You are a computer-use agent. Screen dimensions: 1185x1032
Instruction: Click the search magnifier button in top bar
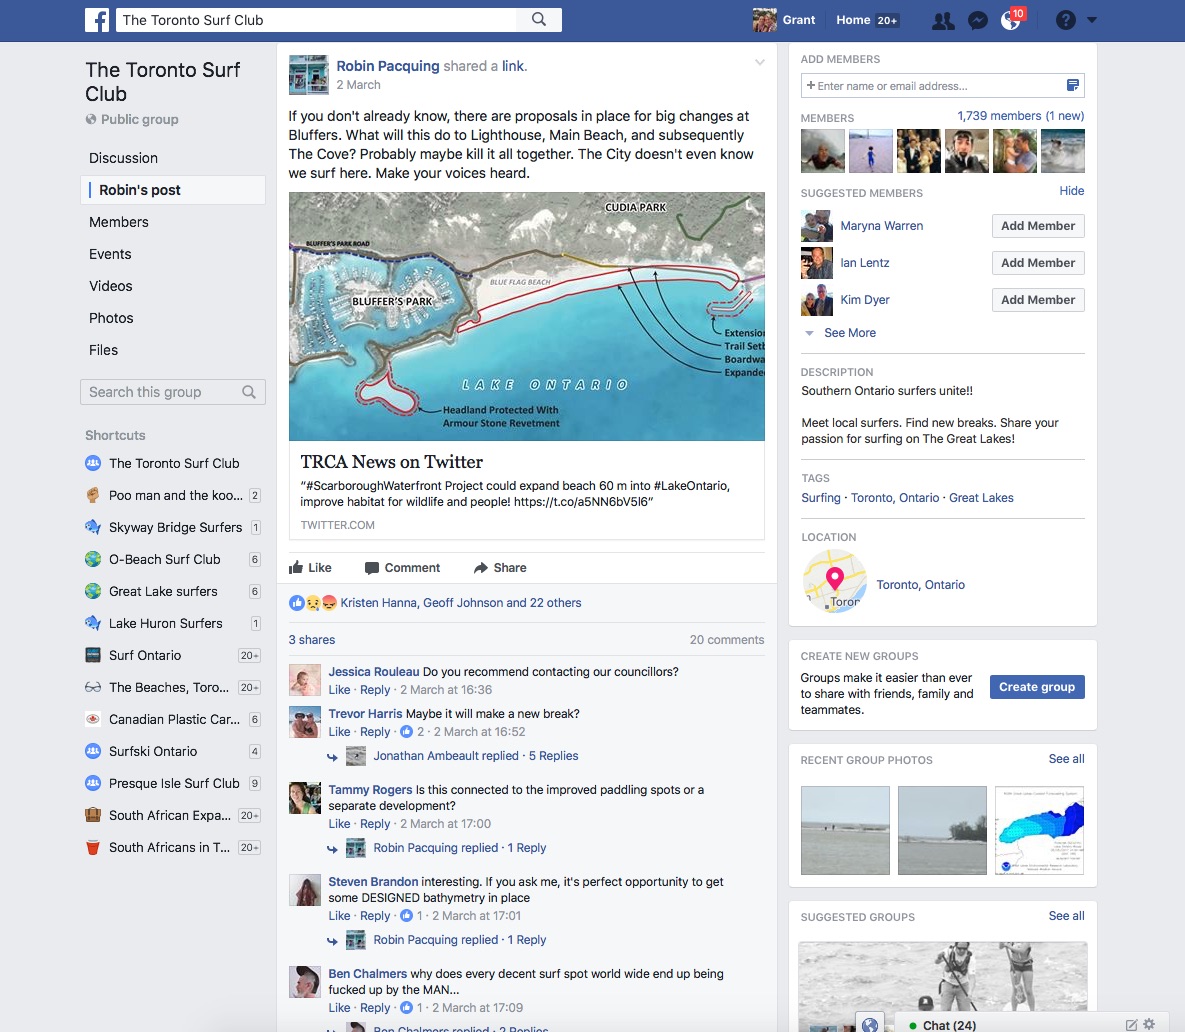tap(539, 20)
